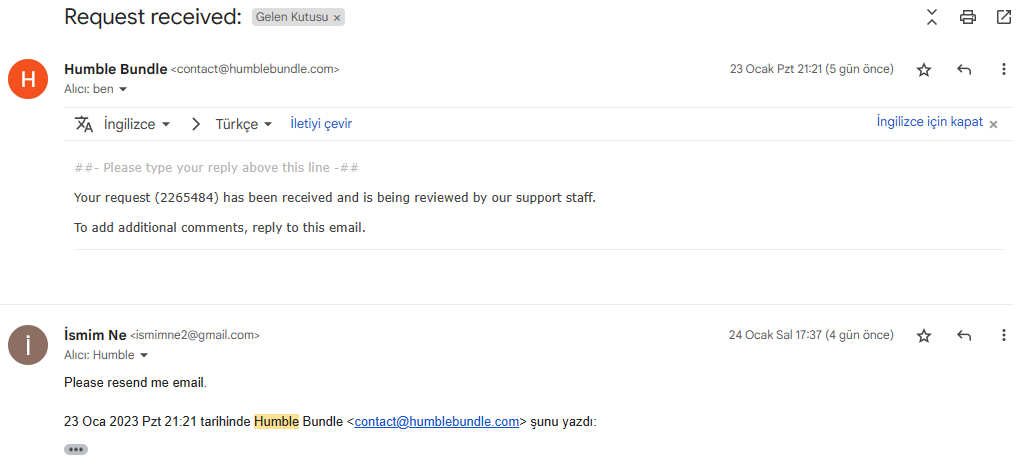Reply to the İsmim Ne message
This screenshot has height=464, width=1024.
(x=964, y=336)
